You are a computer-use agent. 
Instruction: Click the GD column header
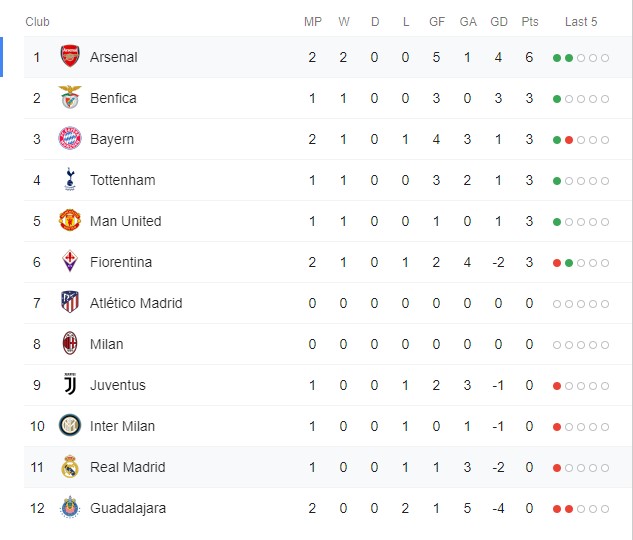point(499,22)
